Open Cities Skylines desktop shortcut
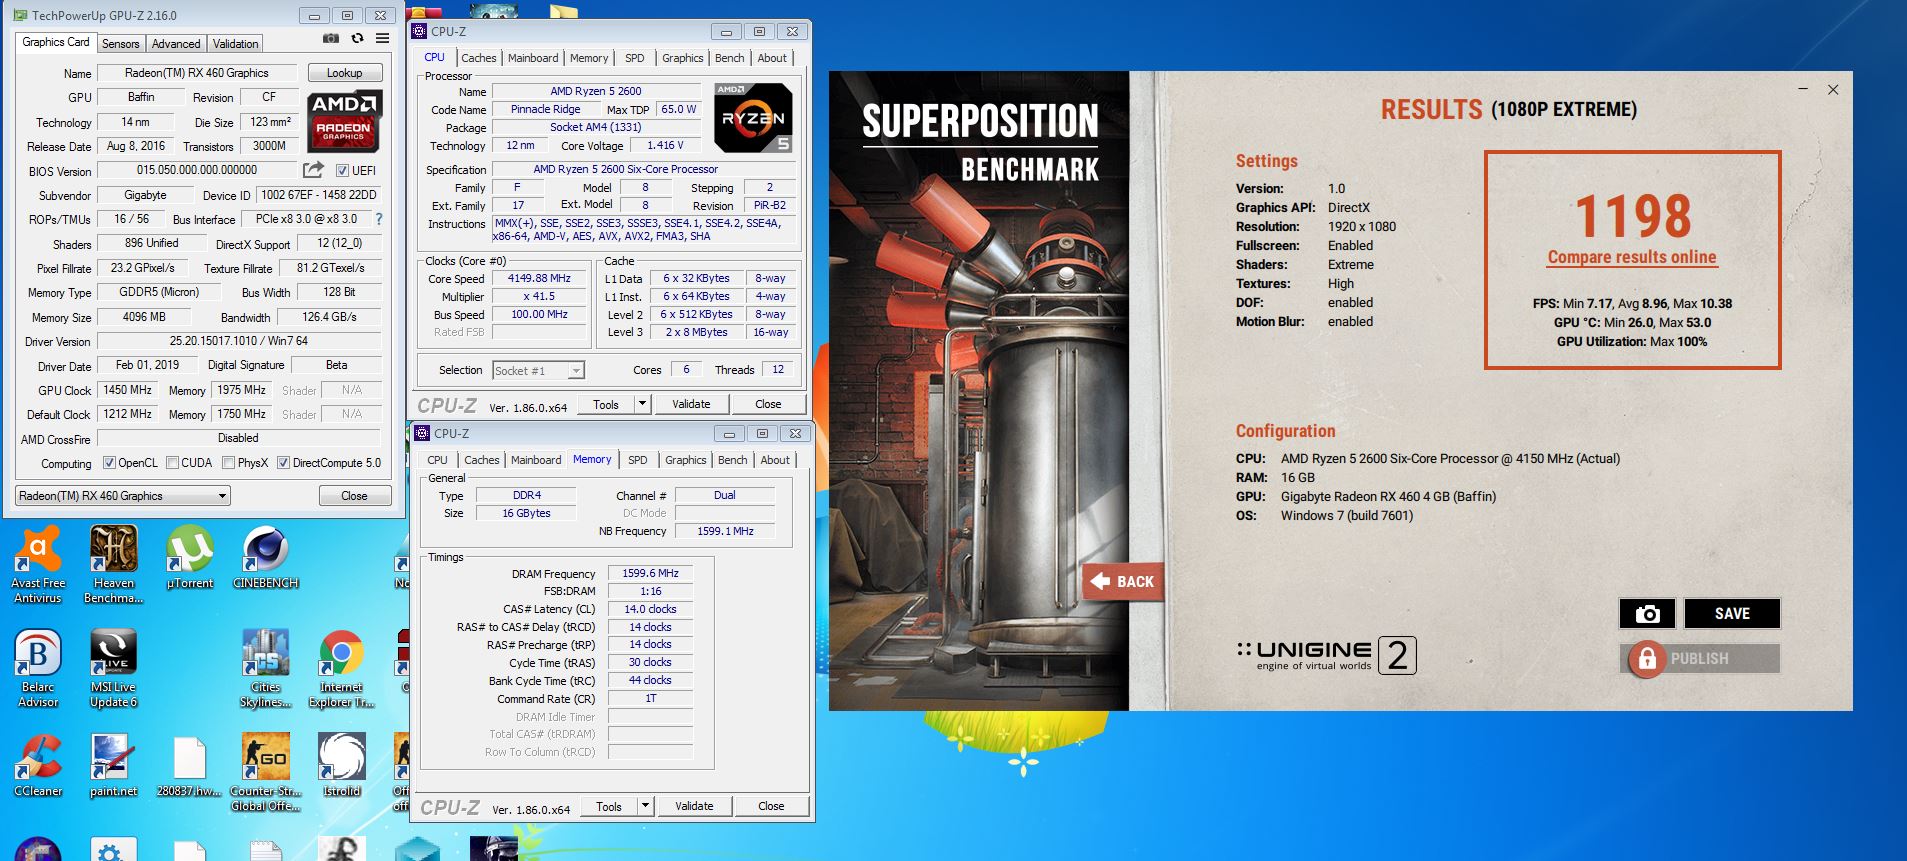1907x861 pixels. click(x=266, y=668)
